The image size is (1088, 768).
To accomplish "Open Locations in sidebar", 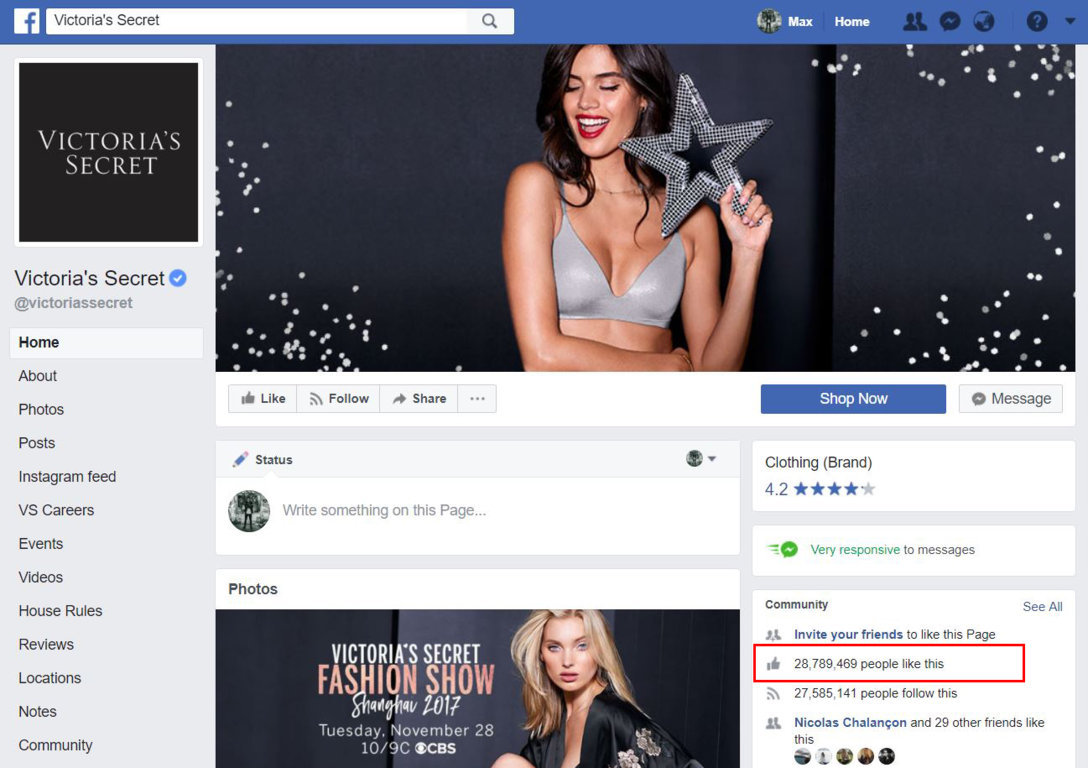I will point(50,678).
